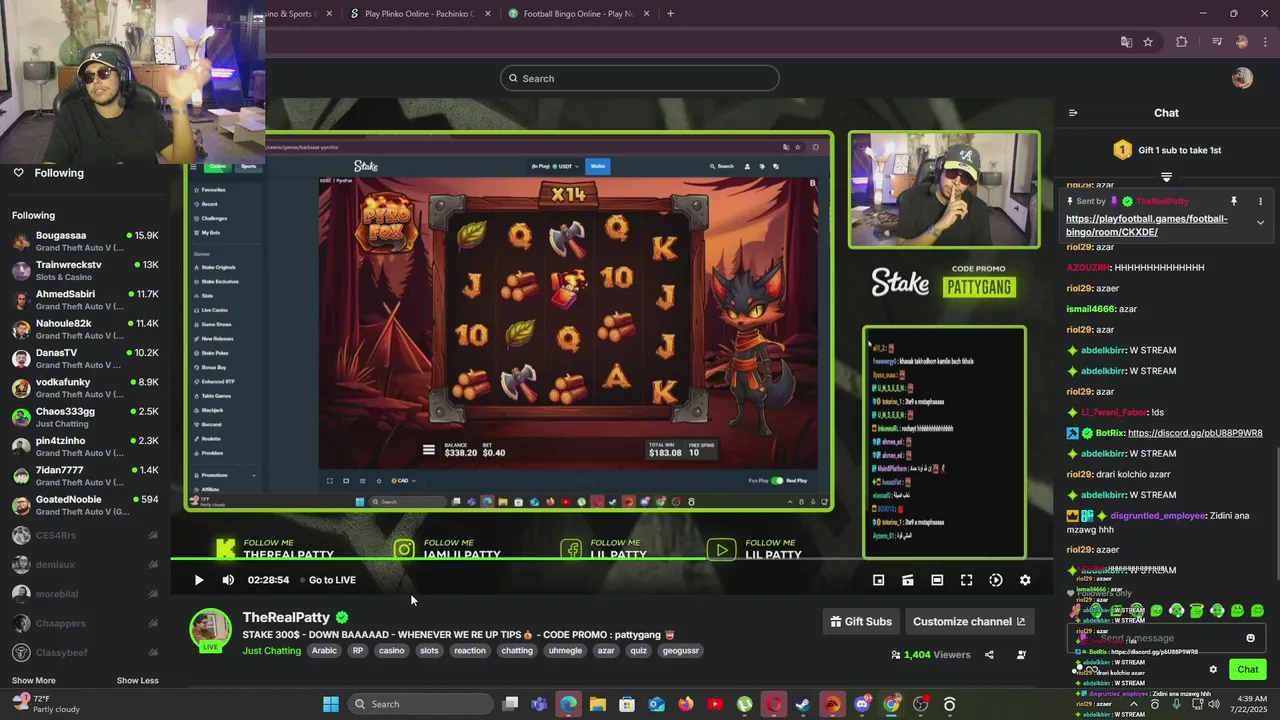Open TheRealPatty channel name
This screenshot has width=1280, height=720.
(286, 617)
